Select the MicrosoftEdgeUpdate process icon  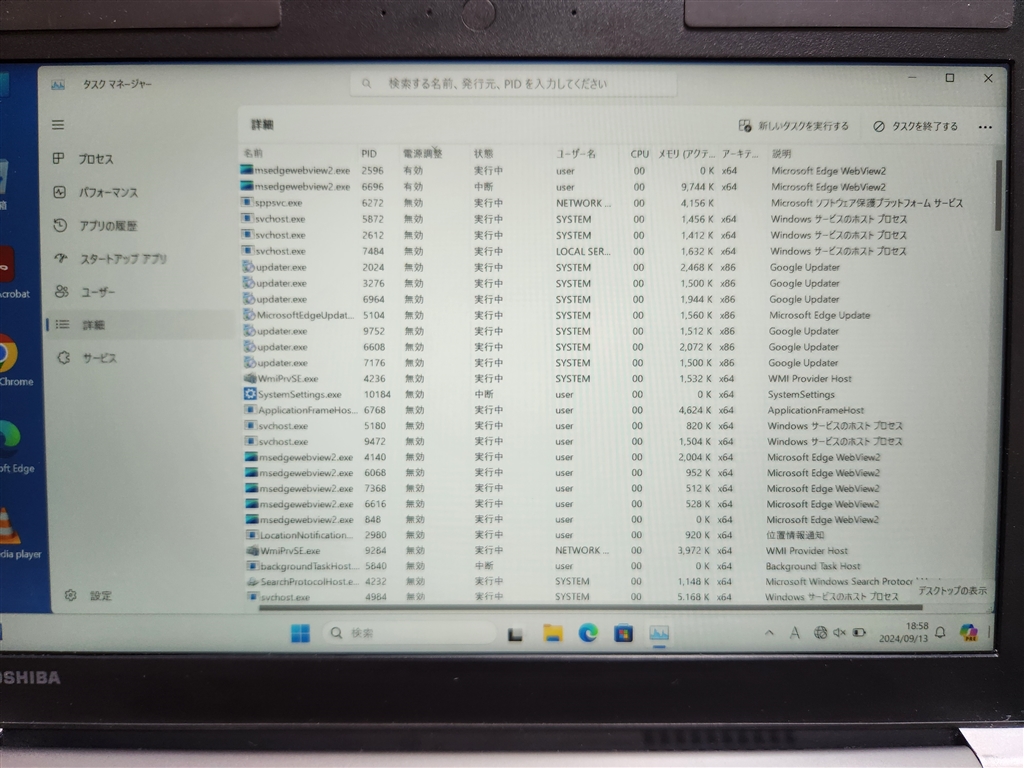(x=249, y=315)
